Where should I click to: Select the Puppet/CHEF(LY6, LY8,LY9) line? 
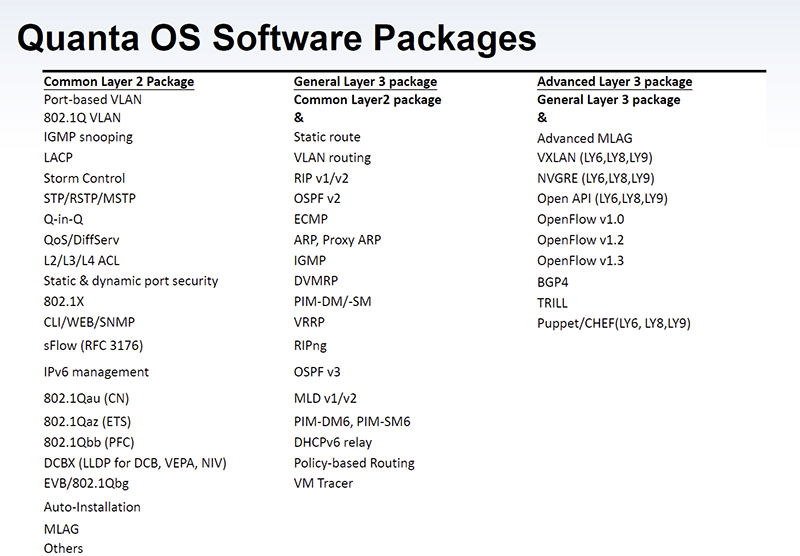tap(614, 323)
